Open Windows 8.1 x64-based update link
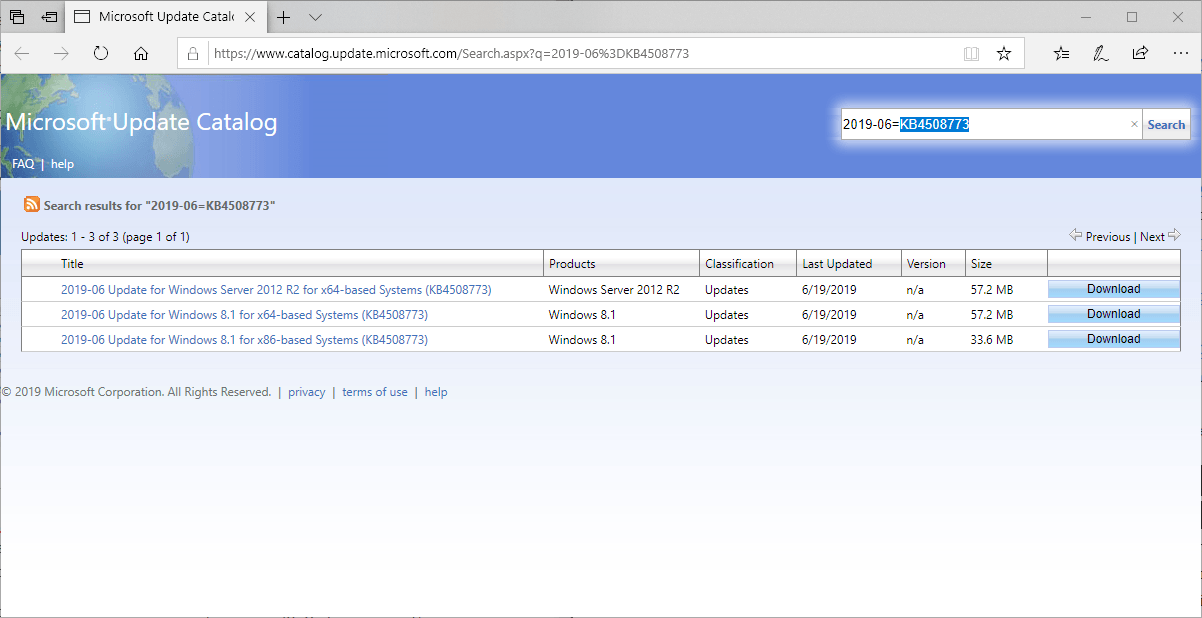Viewport: 1202px width, 618px height. pos(244,315)
